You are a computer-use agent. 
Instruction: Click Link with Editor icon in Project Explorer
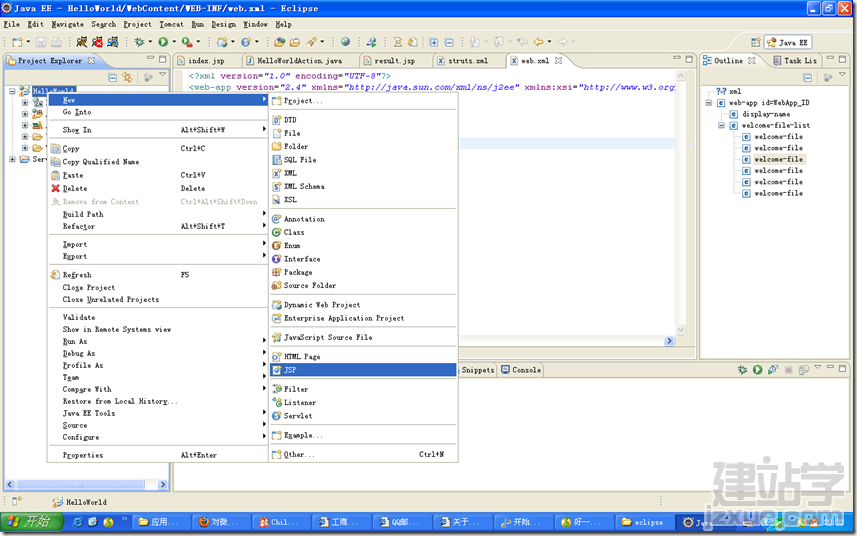(127, 78)
